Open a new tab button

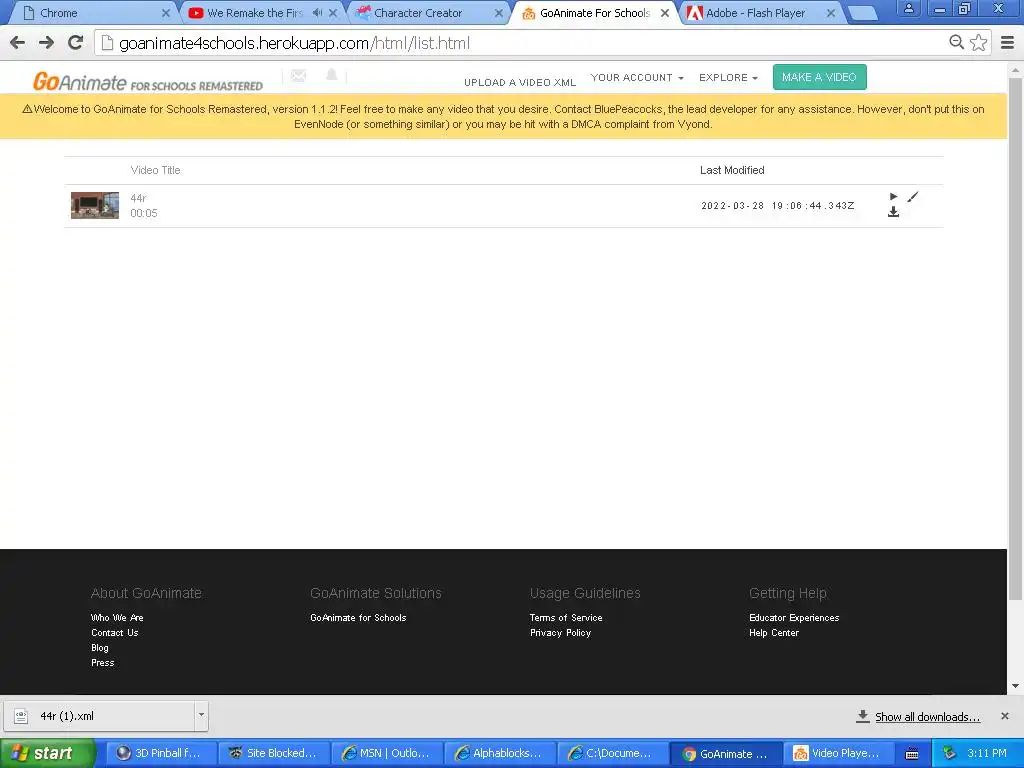point(863,13)
